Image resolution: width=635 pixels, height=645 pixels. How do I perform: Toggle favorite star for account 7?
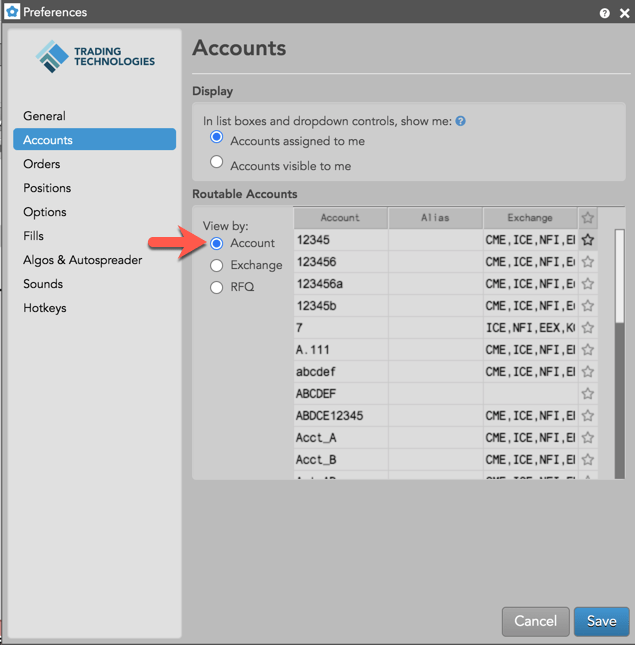tap(587, 328)
